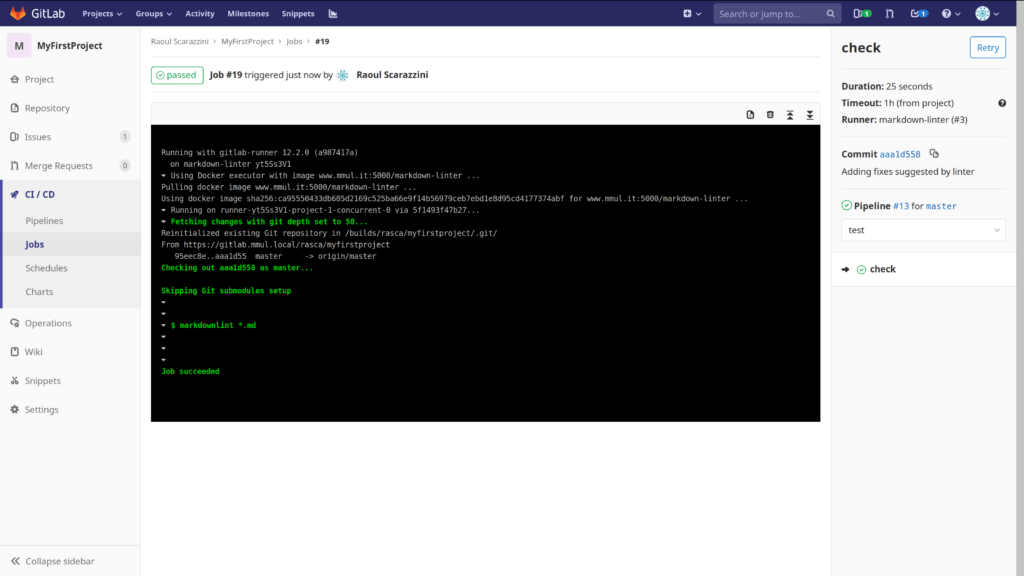This screenshot has height=576, width=1024.
Task: Collapse the sidebar with the chevrons icon
Action: [x=15, y=561]
